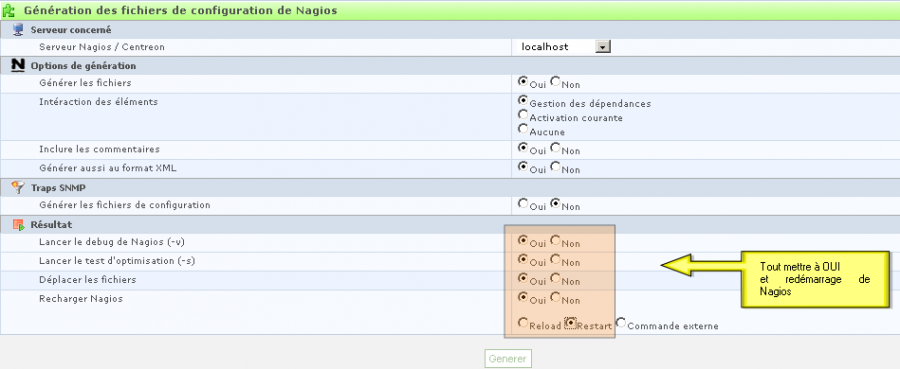The height and width of the screenshot is (369, 900).
Task: Click the Traps SNMP header text
Action: coord(58,188)
